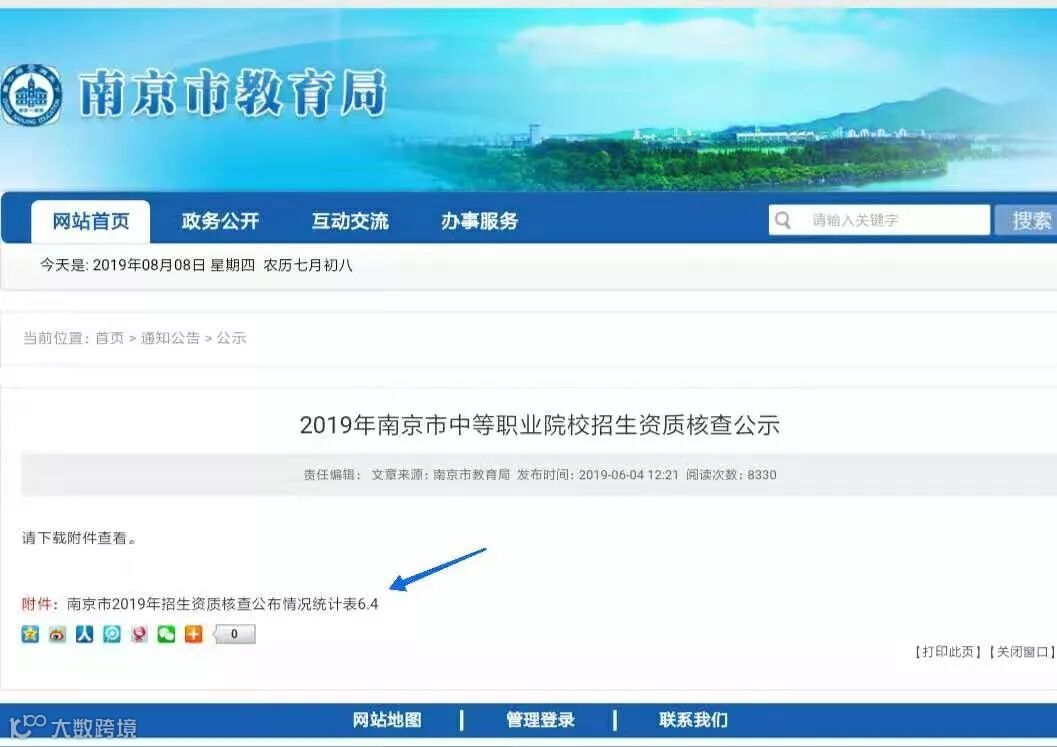Click the magnifier icon in the search box
Viewport: 1057px width, 747px height.
pos(783,220)
